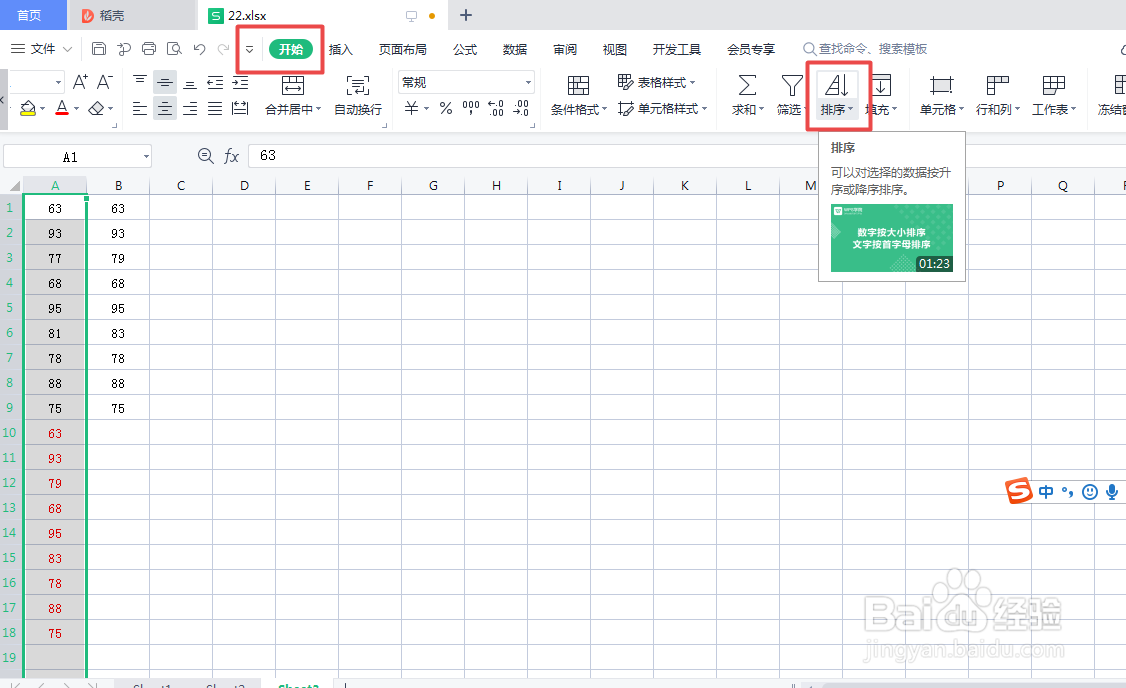Switch to the 数据 ribbon tab
Image resolution: width=1126 pixels, height=688 pixels.
pos(514,48)
